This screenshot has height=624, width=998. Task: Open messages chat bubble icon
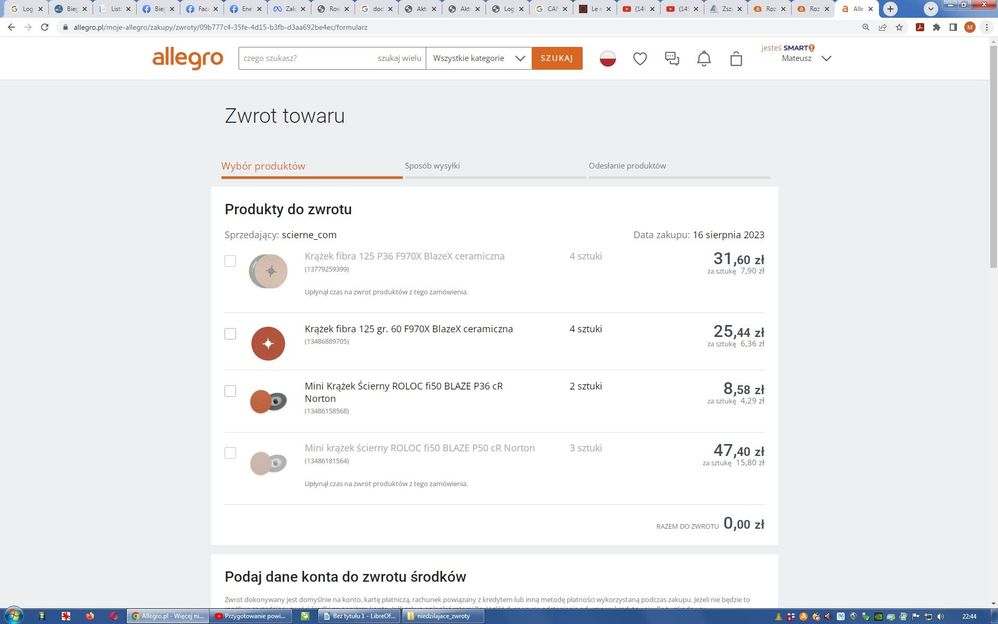672,59
